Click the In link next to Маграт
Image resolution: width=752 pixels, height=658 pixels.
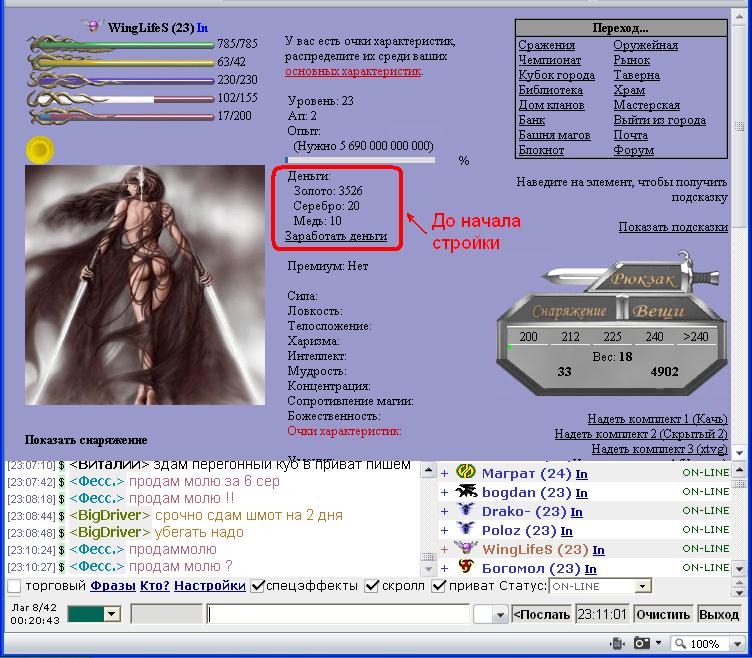point(581,474)
